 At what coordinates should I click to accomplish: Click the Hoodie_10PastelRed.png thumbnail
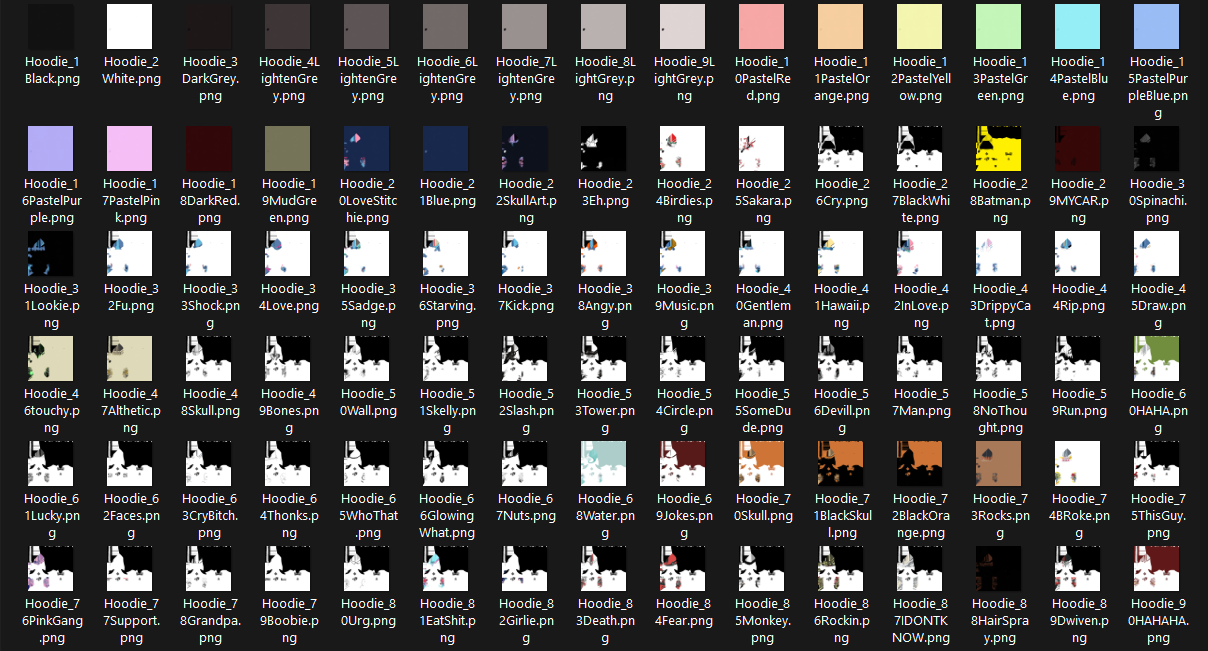759,27
